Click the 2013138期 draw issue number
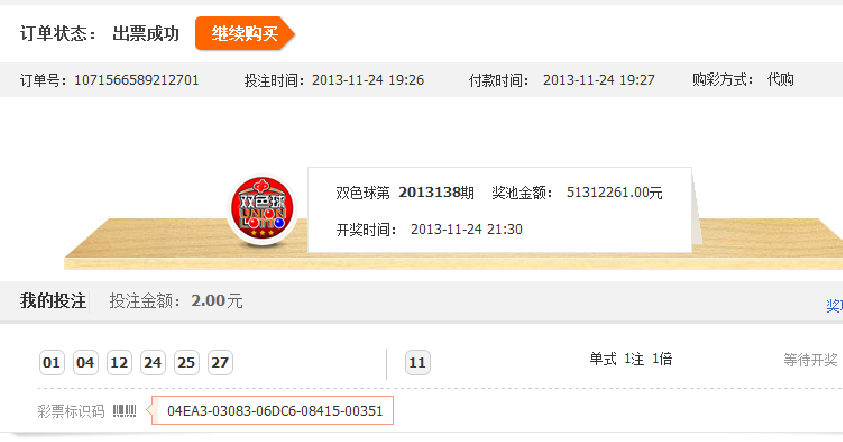 tap(435, 193)
